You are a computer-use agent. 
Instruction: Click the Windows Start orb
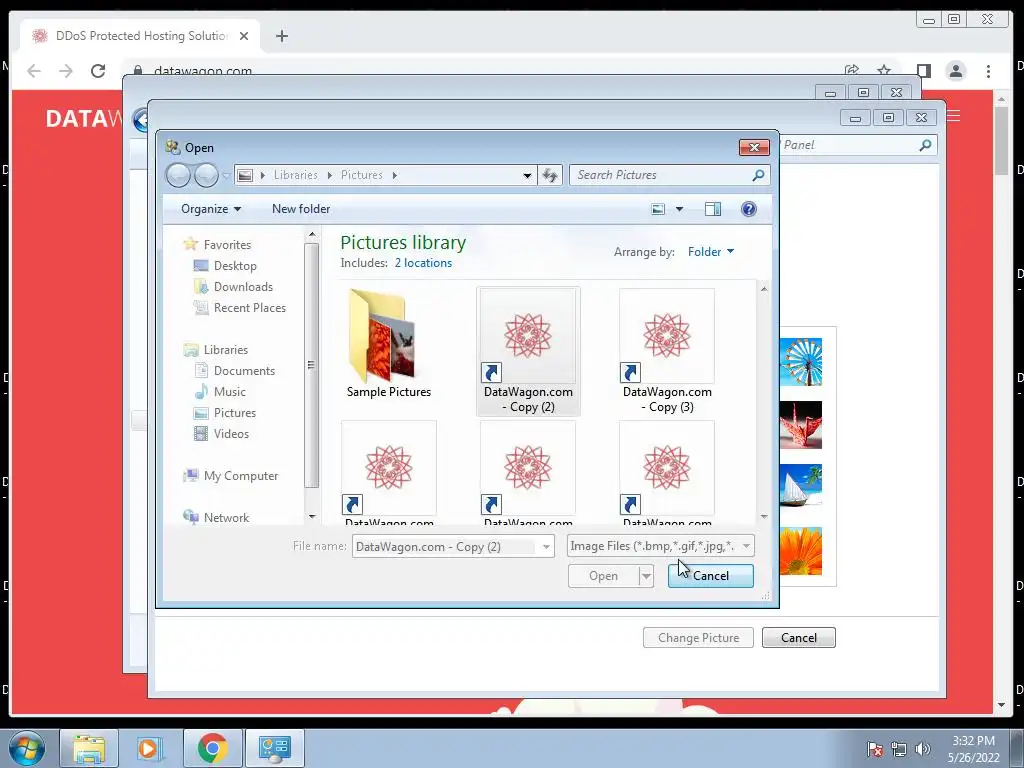click(27, 748)
